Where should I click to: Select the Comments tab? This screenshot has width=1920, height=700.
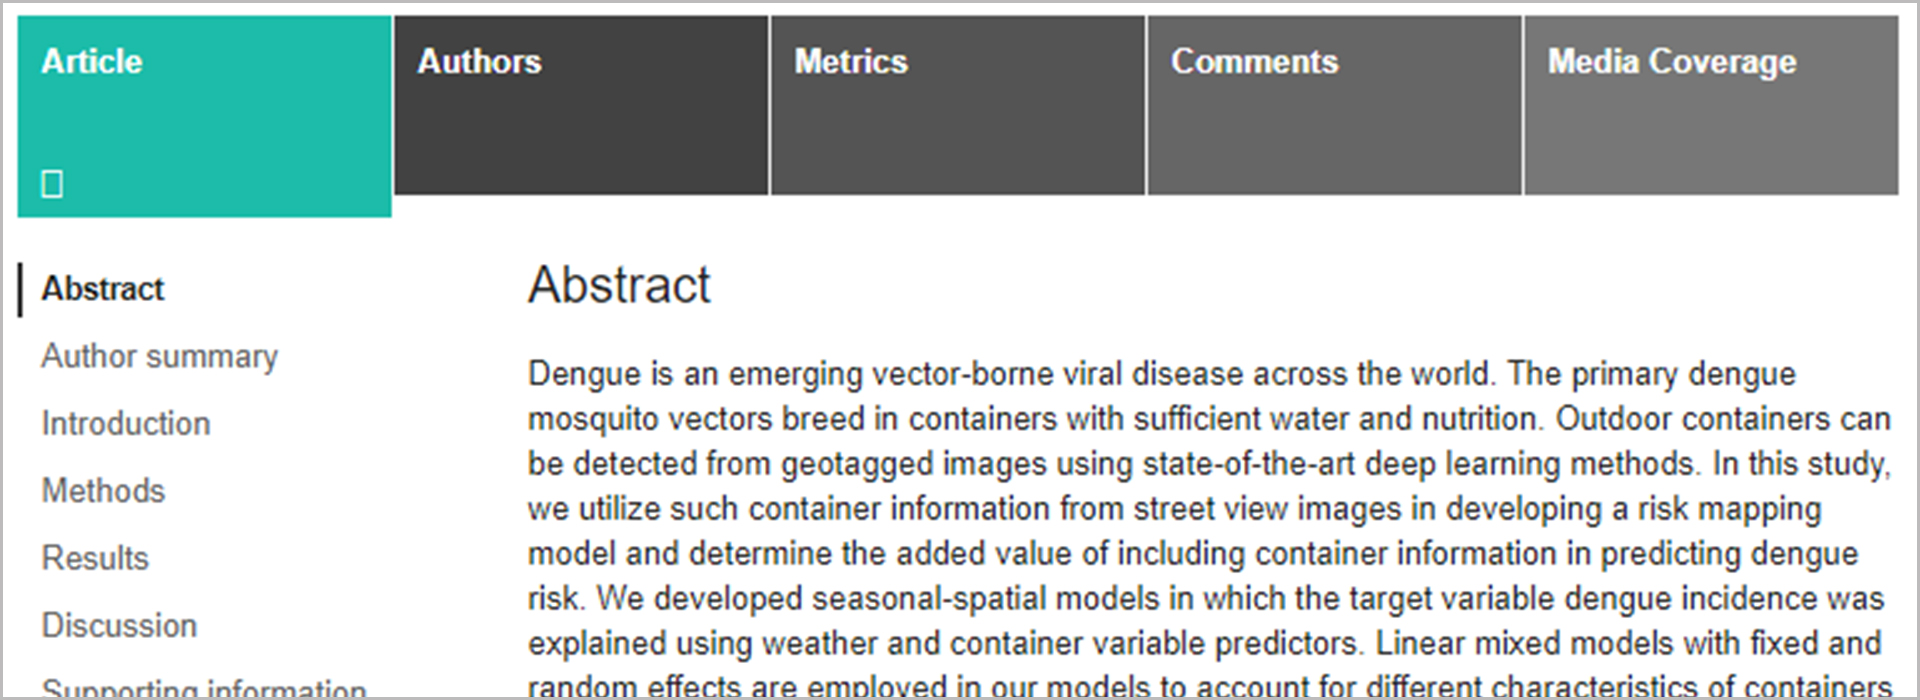click(x=1254, y=62)
